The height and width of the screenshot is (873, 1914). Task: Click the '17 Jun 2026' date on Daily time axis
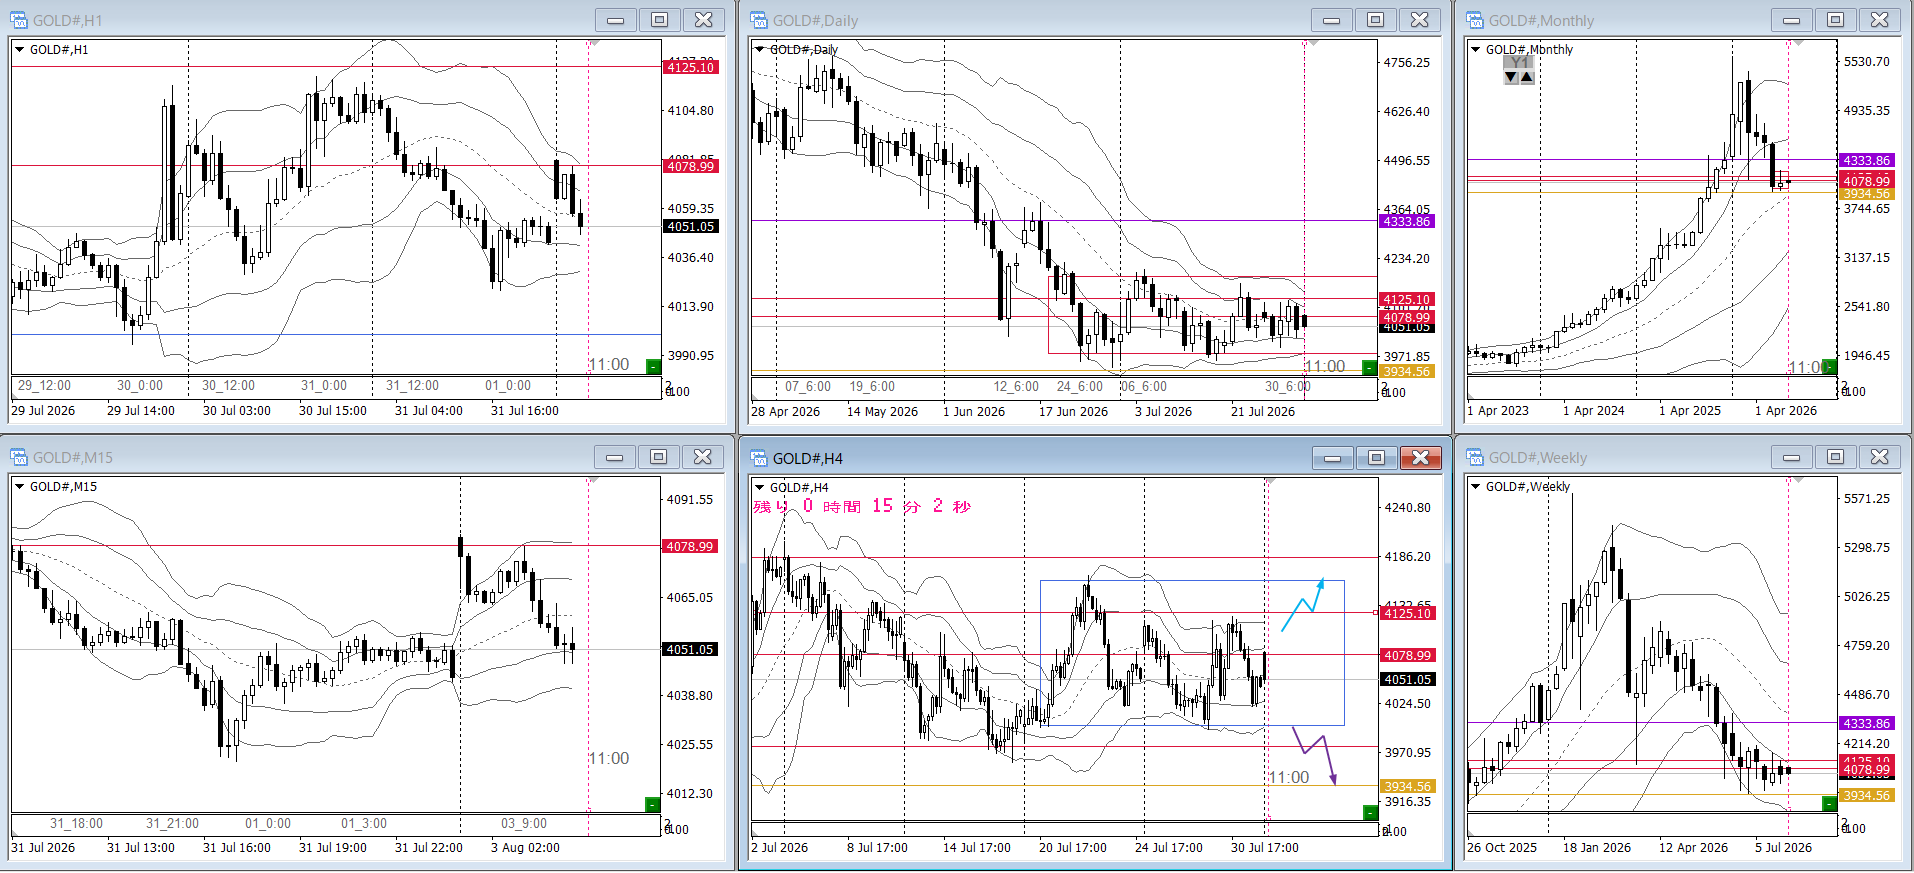pos(1073,412)
